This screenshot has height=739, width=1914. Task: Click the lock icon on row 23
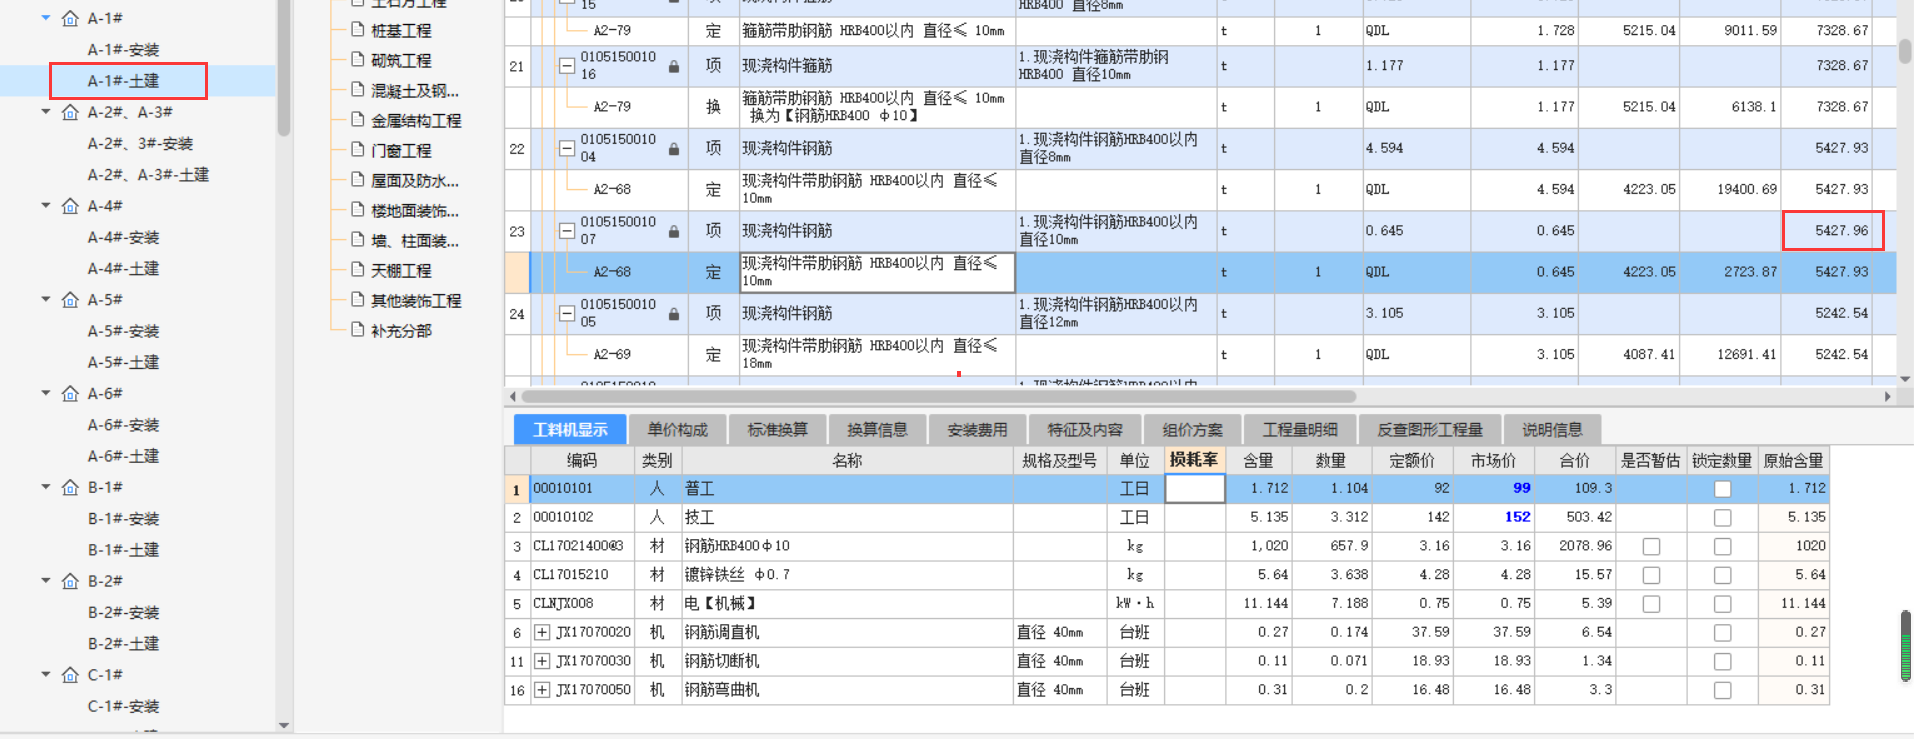click(x=674, y=232)
